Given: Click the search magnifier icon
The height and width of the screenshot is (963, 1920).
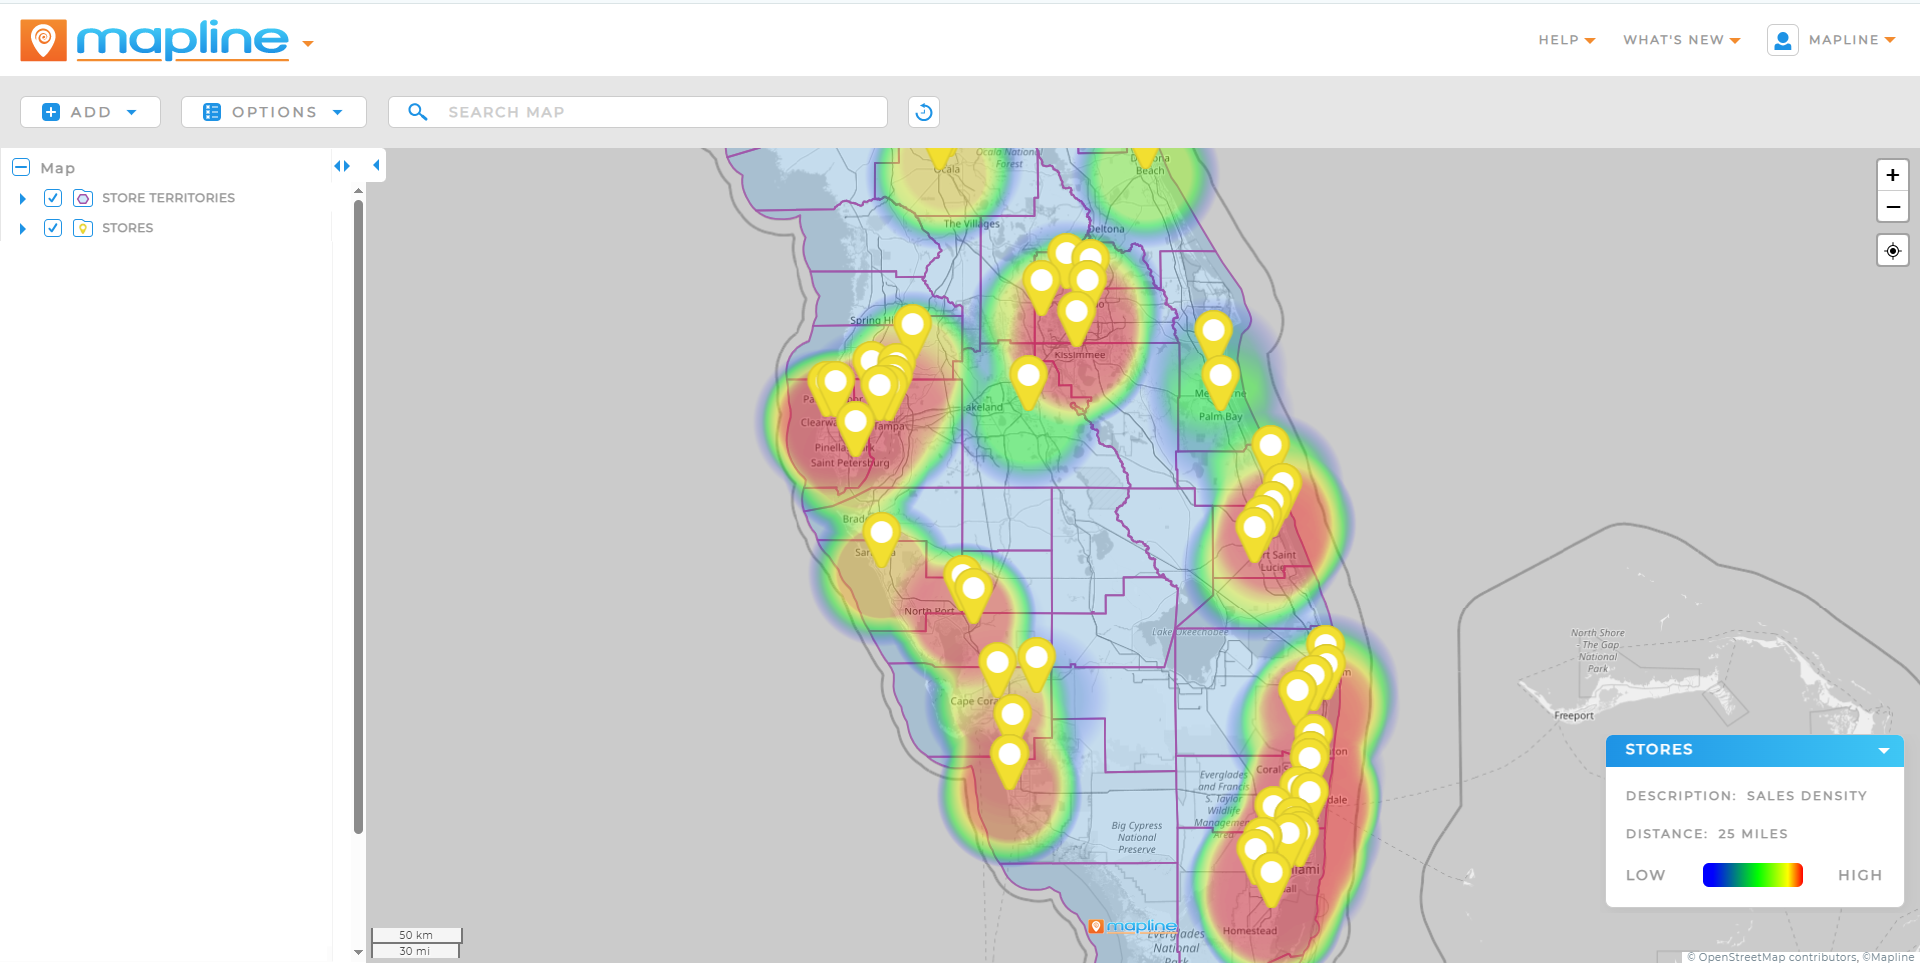Looking at the screenshot, I should pyautogui.click(x=417, y=111).
